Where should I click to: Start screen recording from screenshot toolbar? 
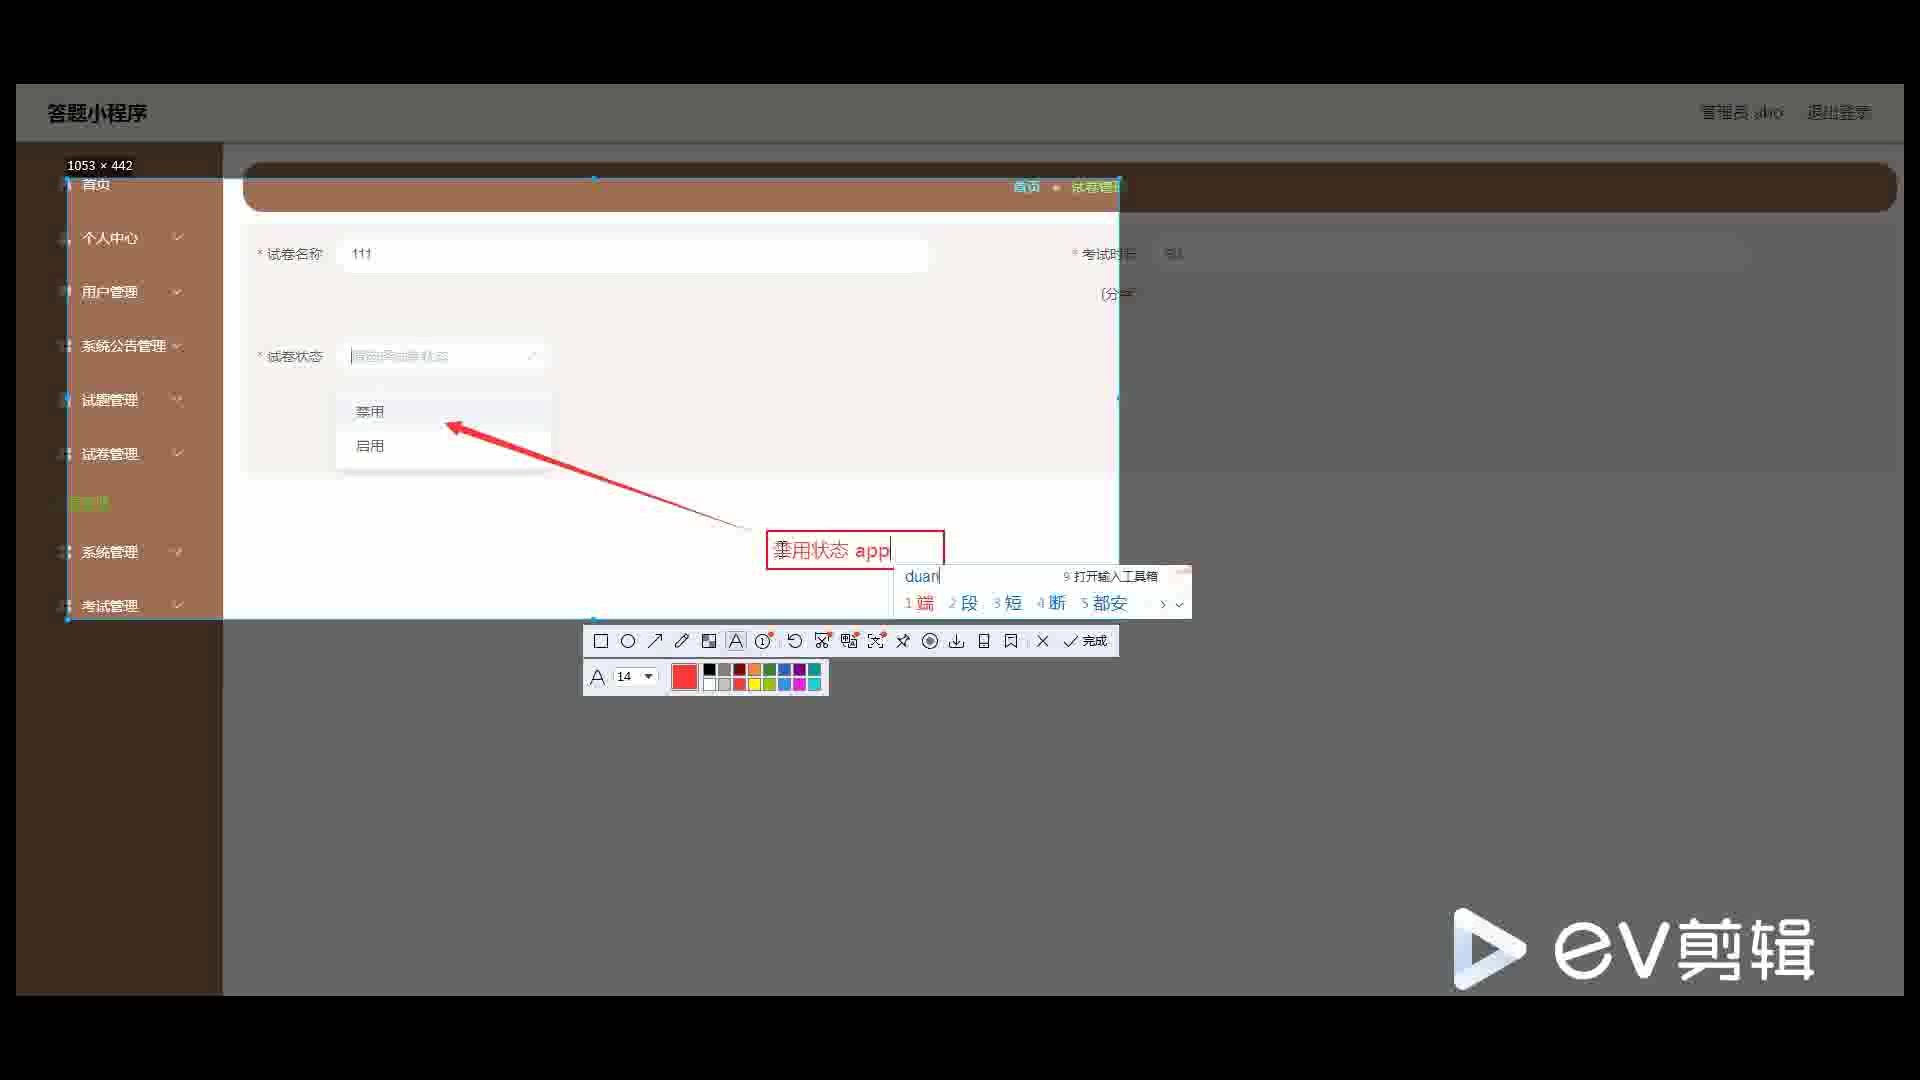click(930, 641)
